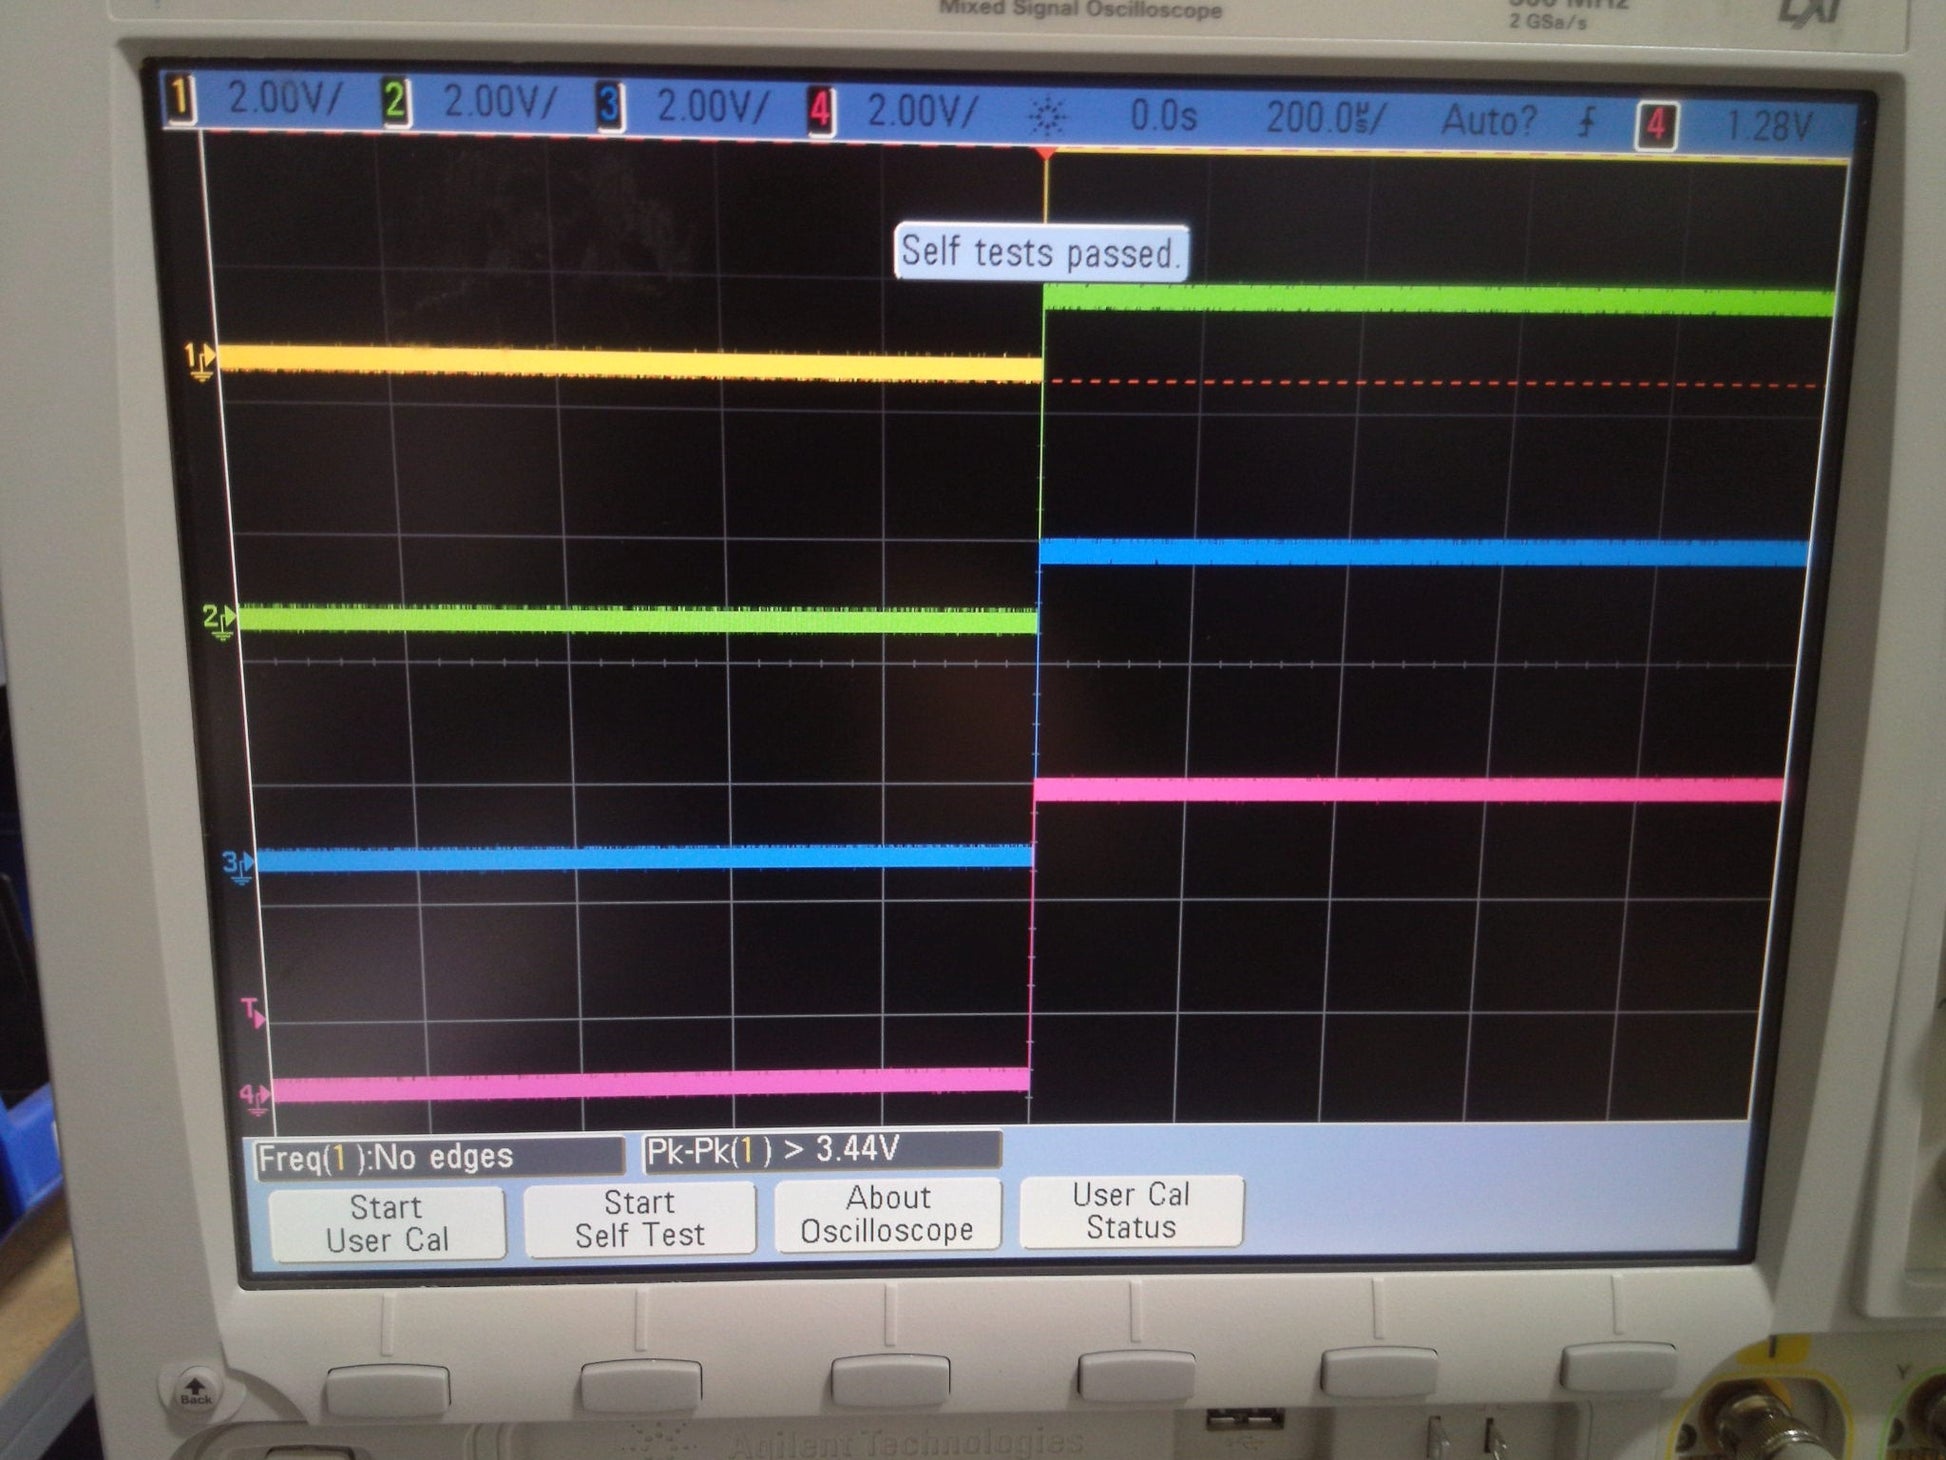Click channel 2 green indicator badge

(396, 102)
